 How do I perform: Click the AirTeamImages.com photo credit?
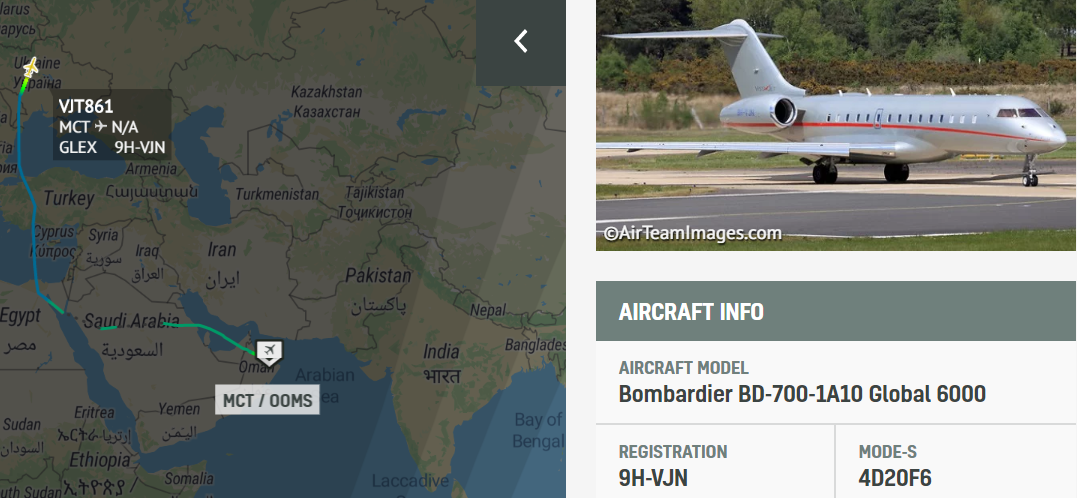pyautogui.click(x=692, y=234)
